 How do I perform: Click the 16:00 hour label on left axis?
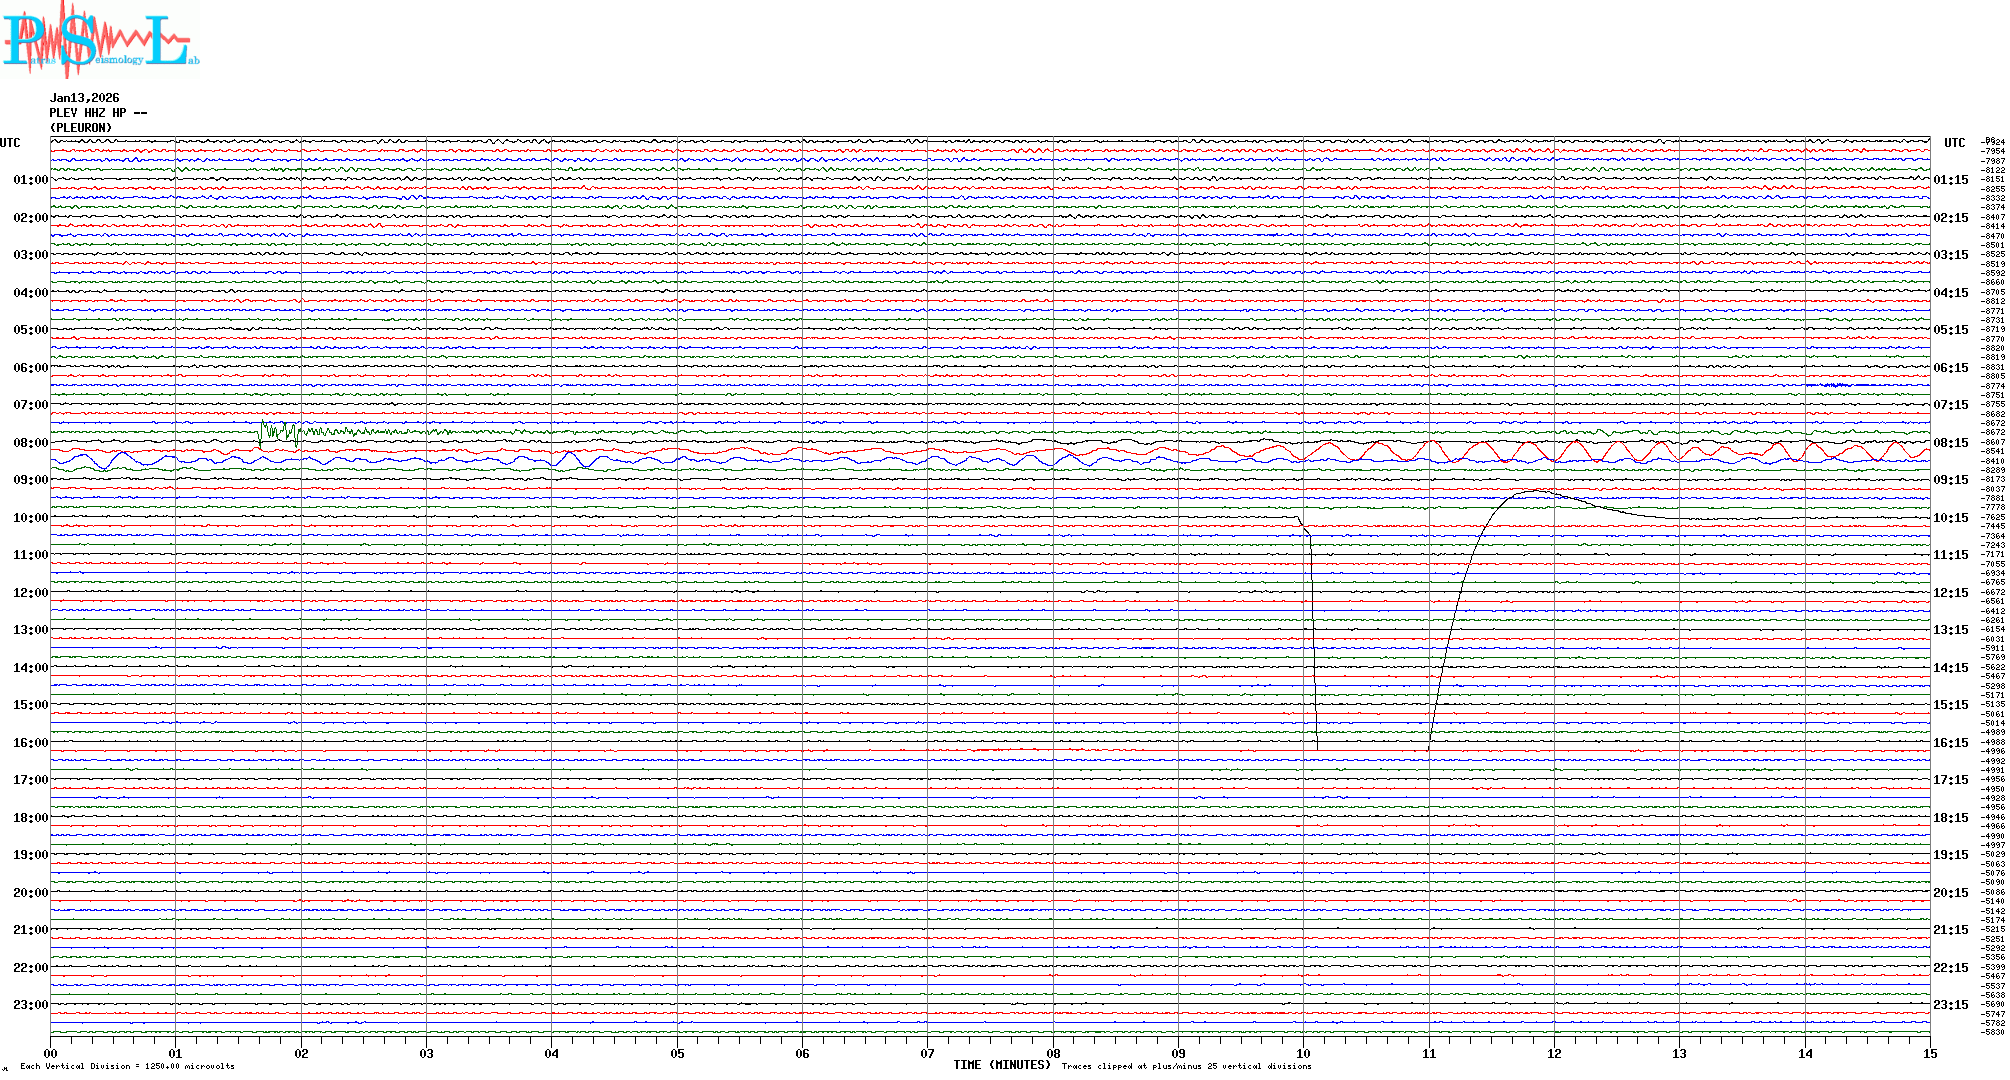(30, 743)
